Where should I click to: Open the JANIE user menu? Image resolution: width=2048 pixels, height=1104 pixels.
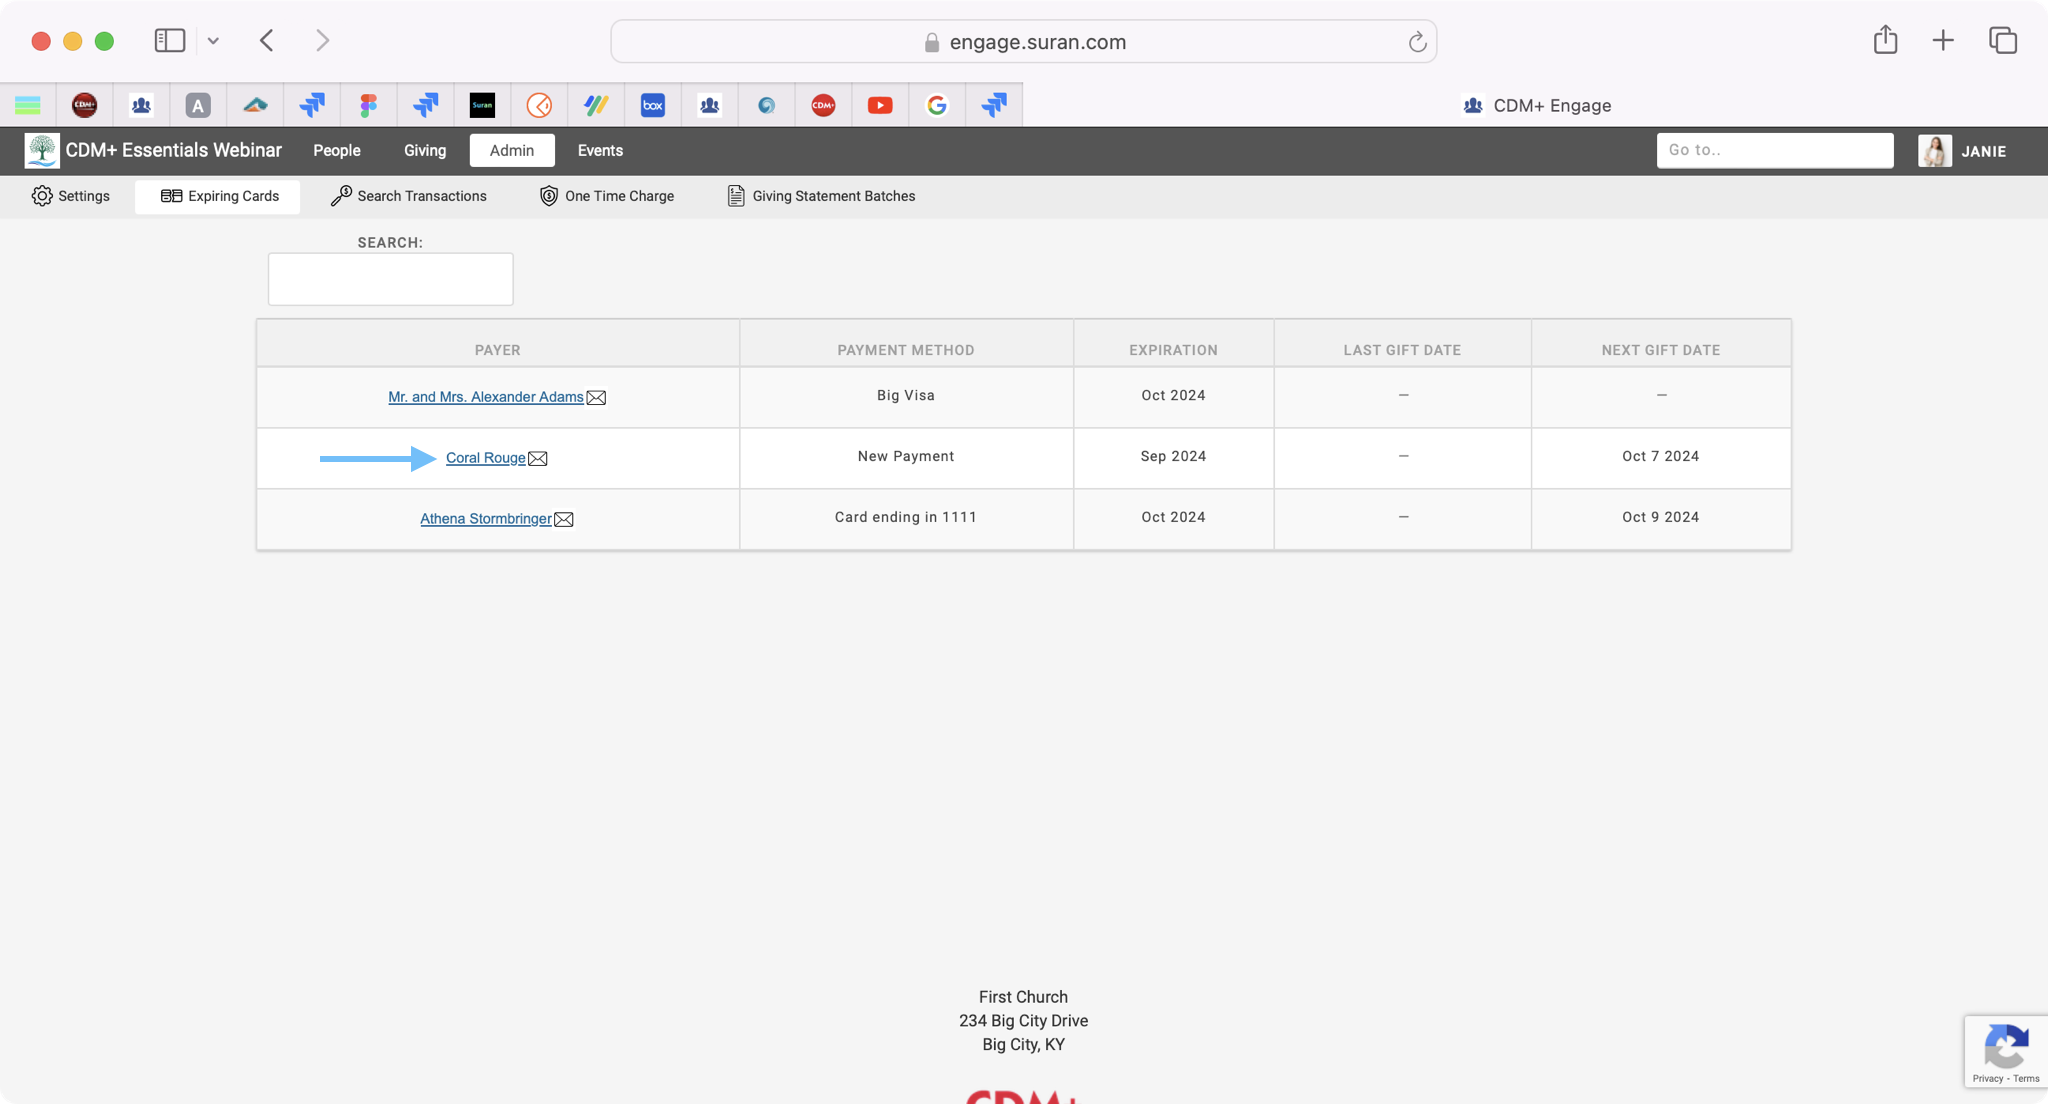tap(1964, 151)
